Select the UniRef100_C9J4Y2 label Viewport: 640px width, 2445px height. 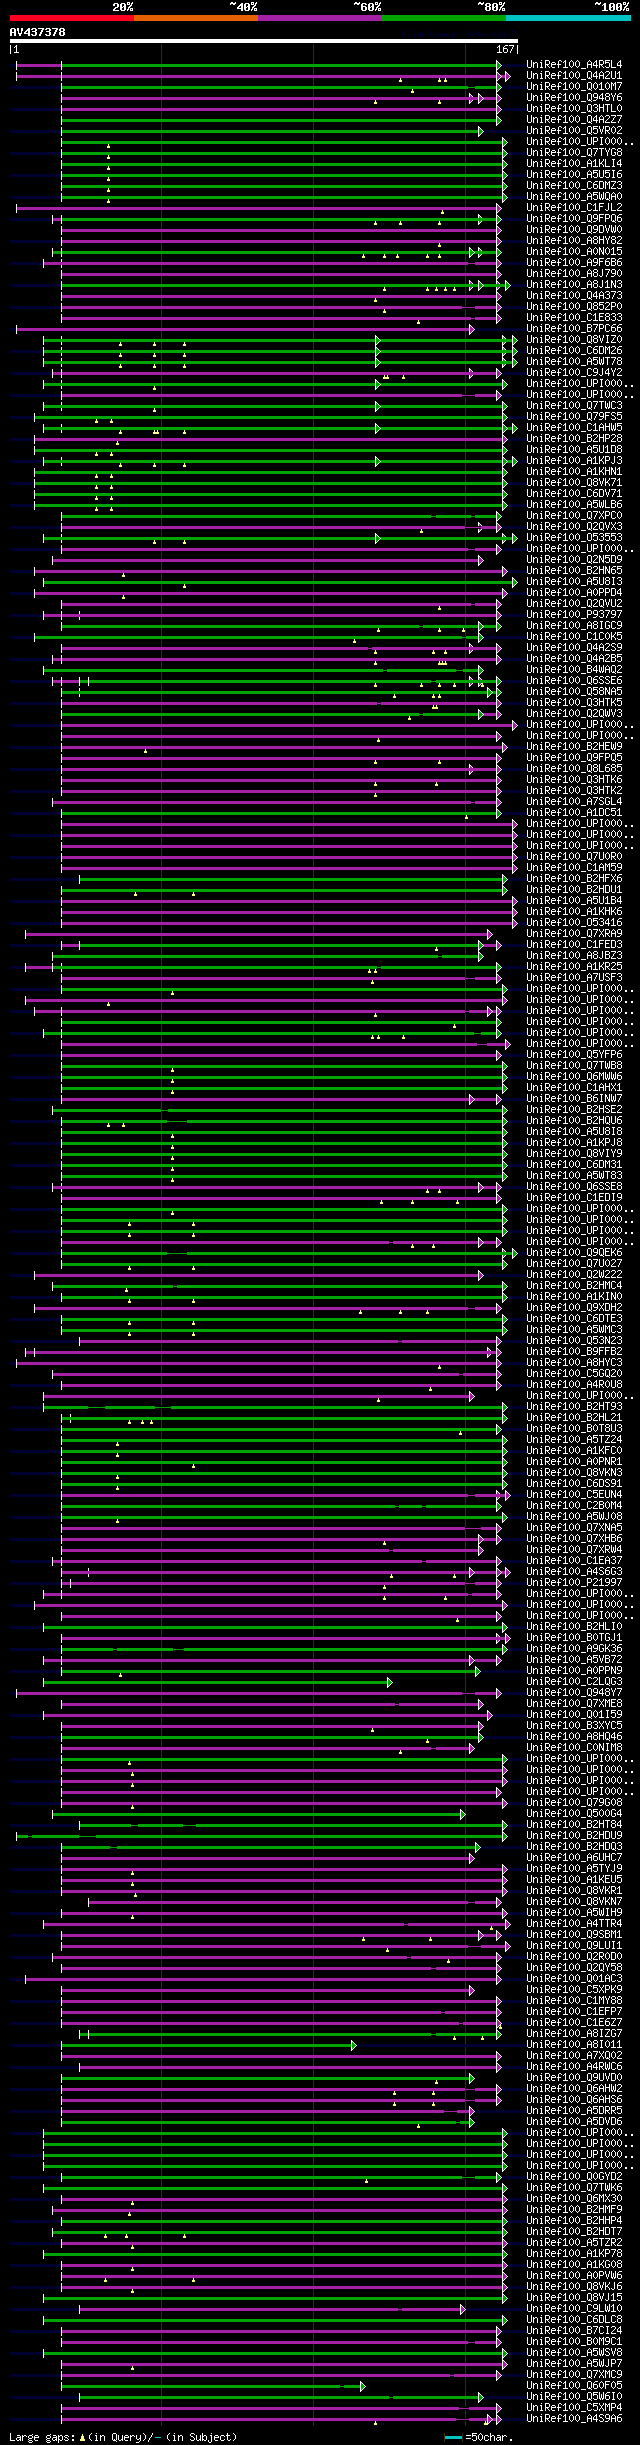[574, 373]
